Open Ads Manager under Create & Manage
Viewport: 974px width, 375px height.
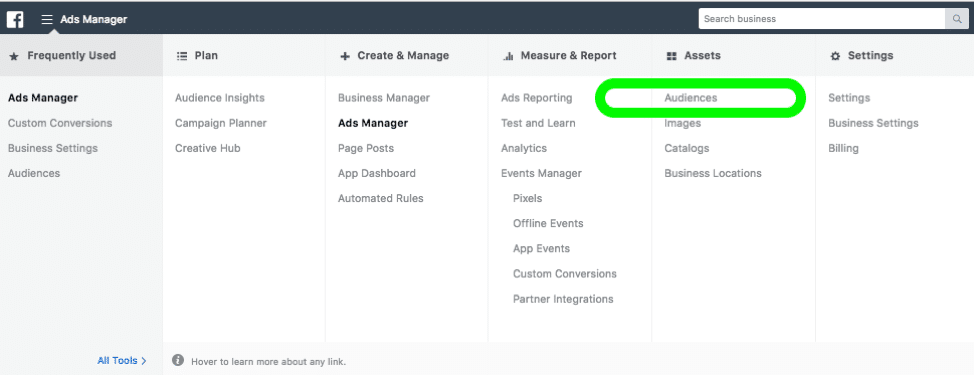[373, 123]
